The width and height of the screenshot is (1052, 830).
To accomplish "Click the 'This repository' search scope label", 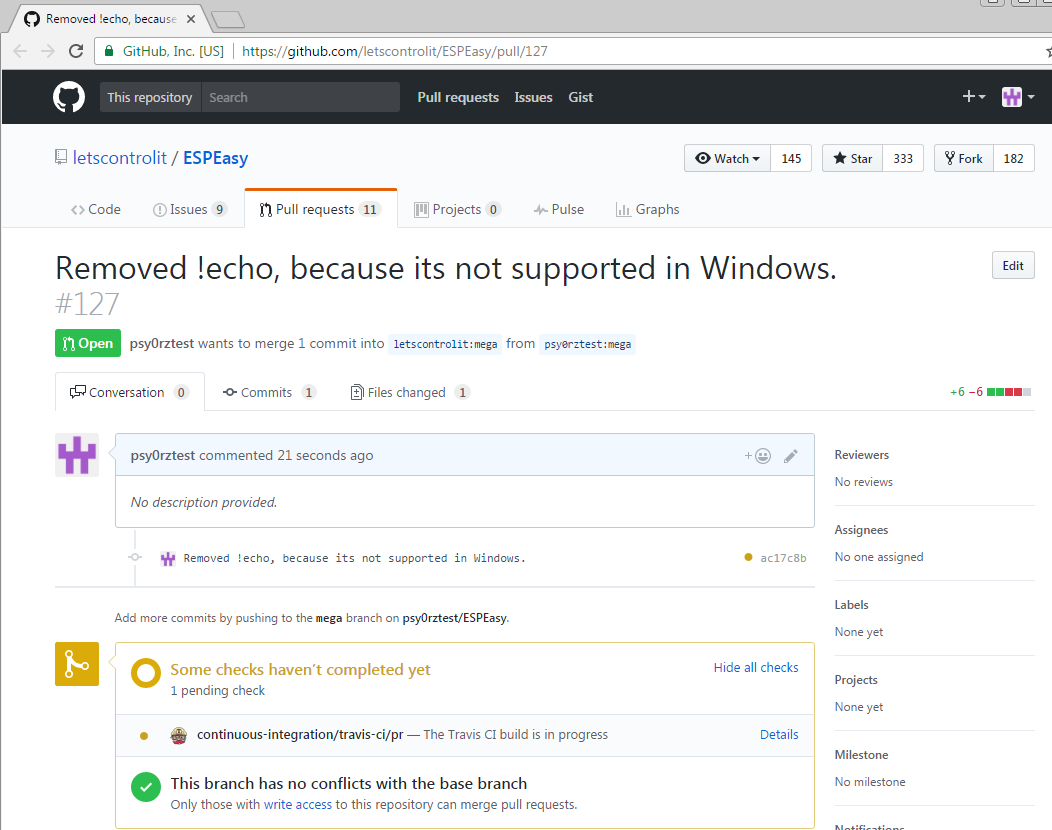I will 150,97.
